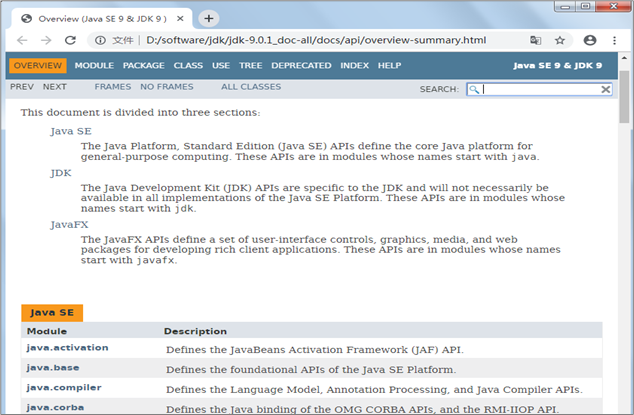
Task: Click the browser forward arrow
Action: click(x=45, y=40)
